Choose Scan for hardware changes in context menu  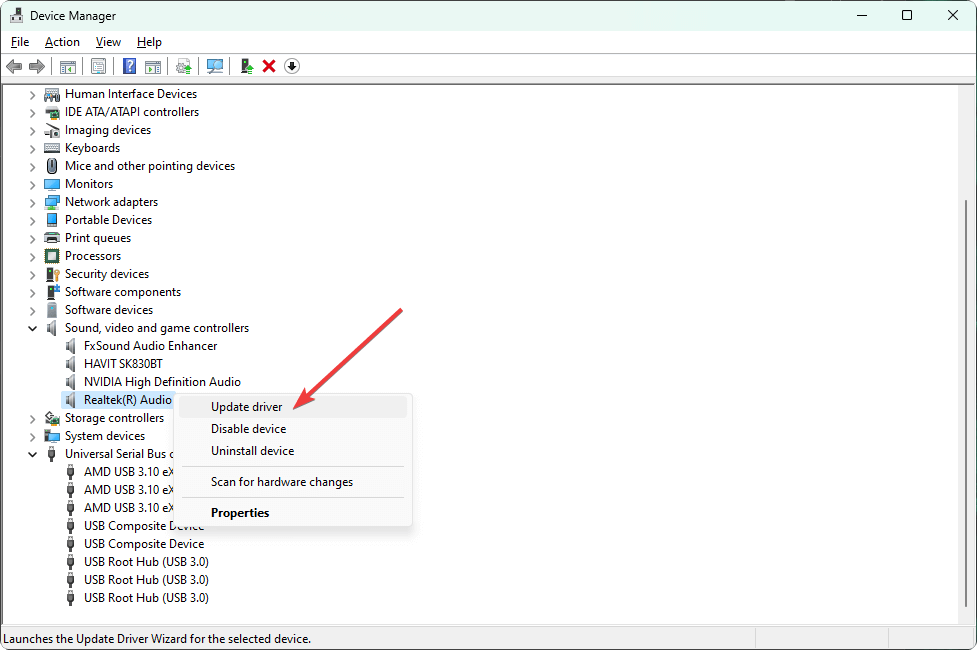[x=293, y=482]
